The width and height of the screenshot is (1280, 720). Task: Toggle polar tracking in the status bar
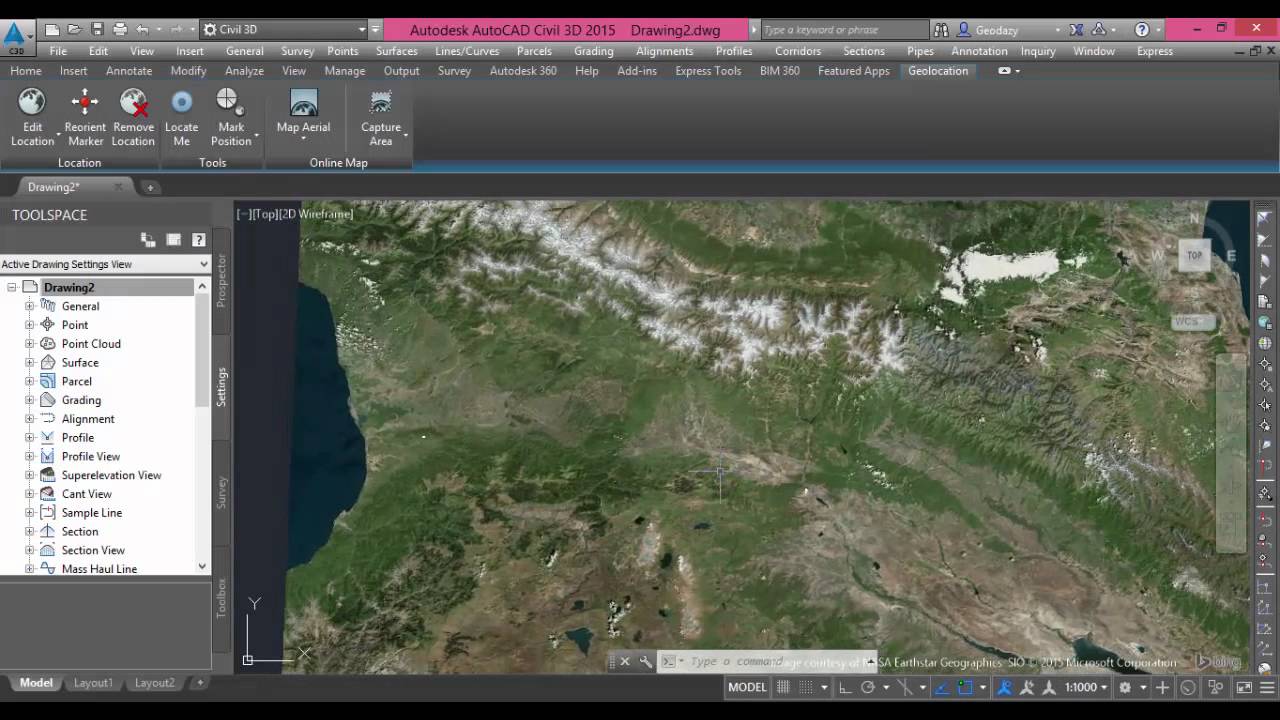(x=867, y=687)
